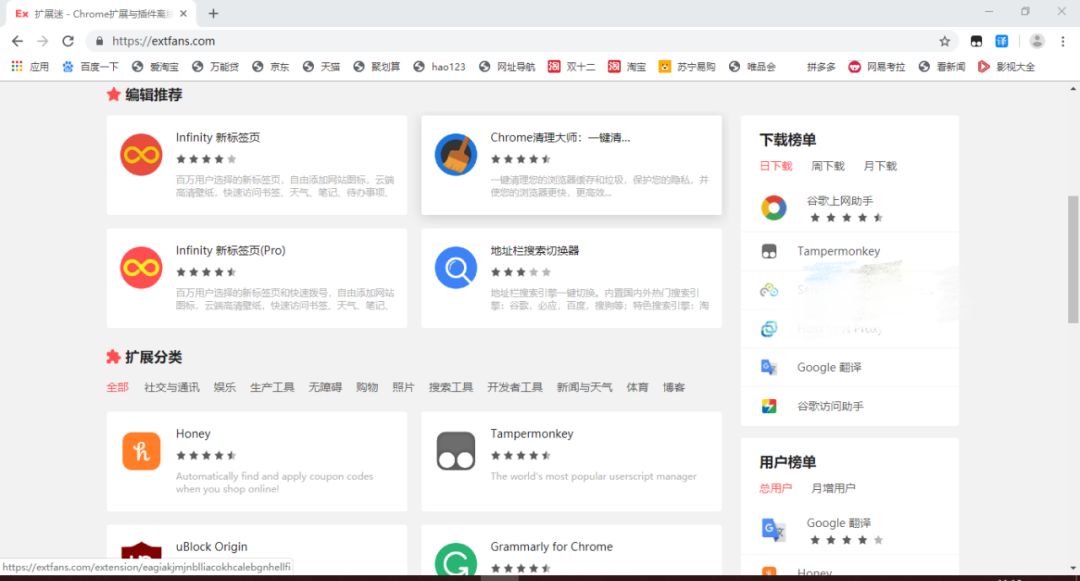This screenshot has height=581, width=1080.
Task: Switch to the 月增用户 tab
Action: (x=833, y=488)
